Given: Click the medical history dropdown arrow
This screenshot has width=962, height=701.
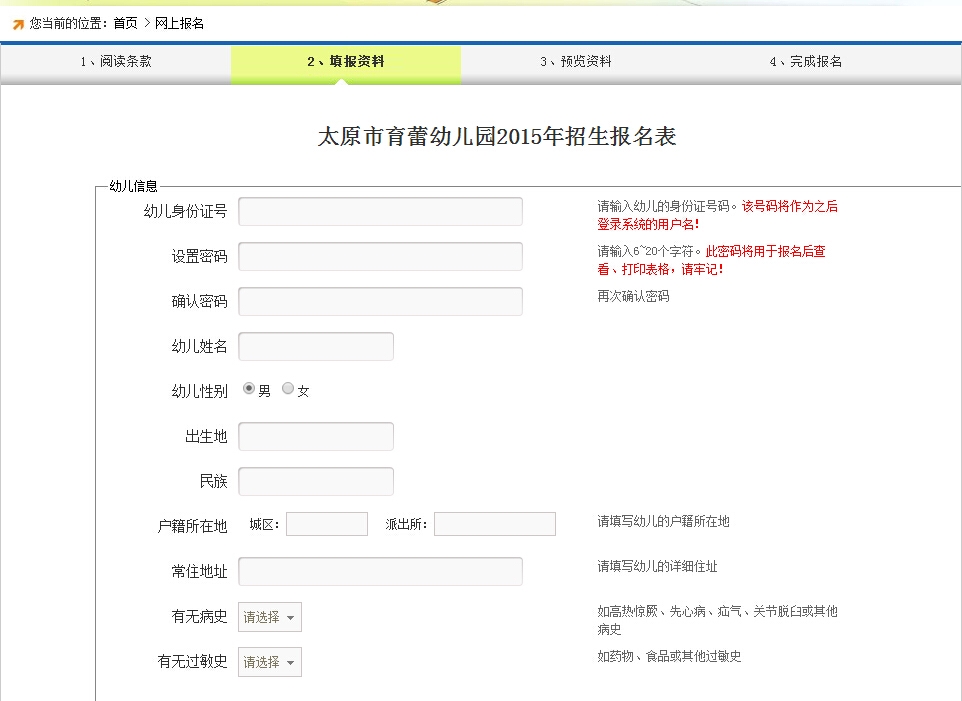Looking at the screenshot, I should [x=291, y=617].
